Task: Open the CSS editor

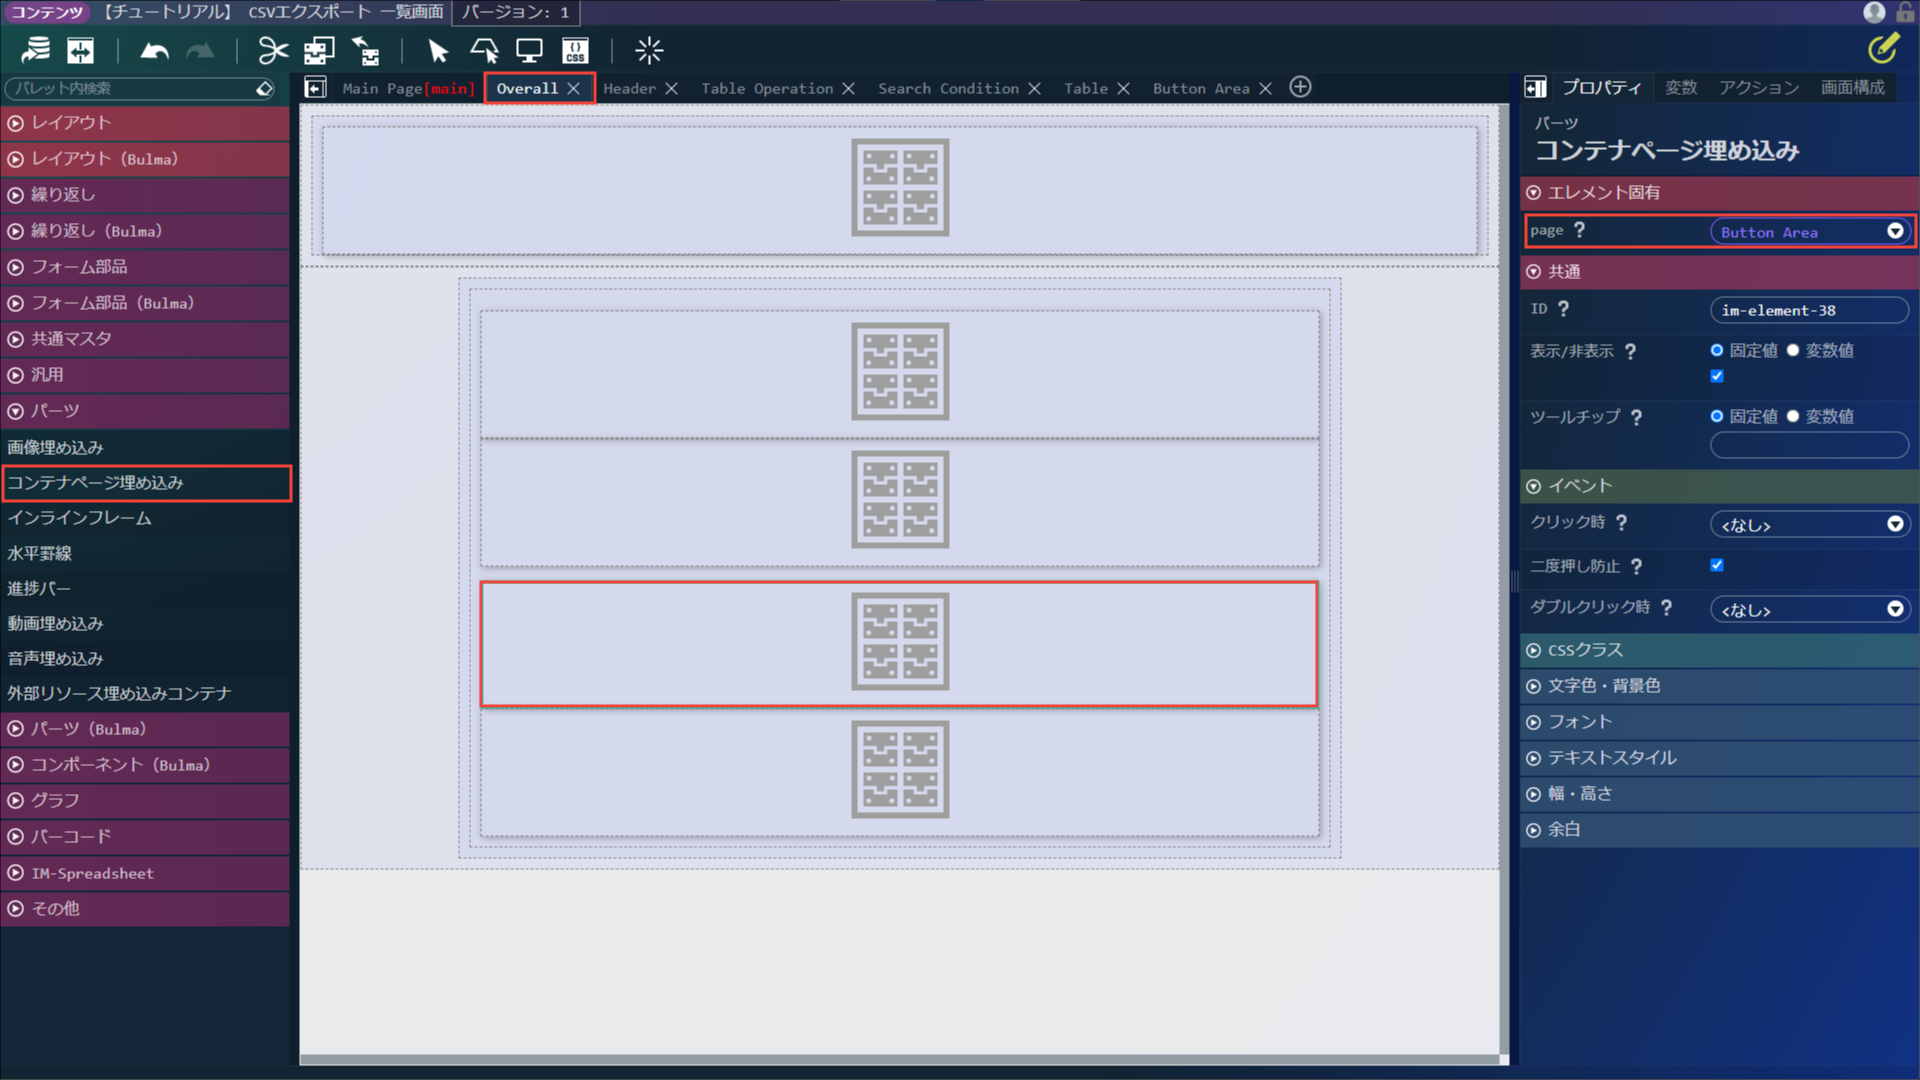Action: (x=575, y=50)
